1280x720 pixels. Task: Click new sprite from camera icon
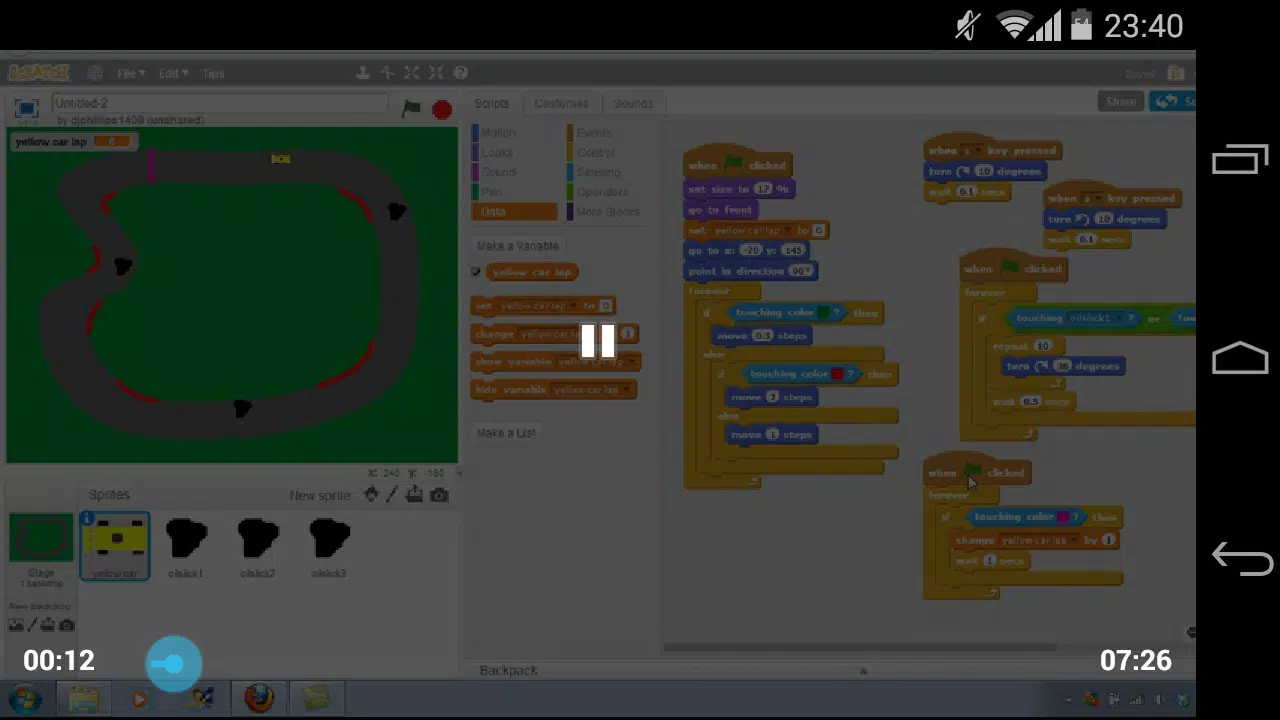click(x=439, y=495)
